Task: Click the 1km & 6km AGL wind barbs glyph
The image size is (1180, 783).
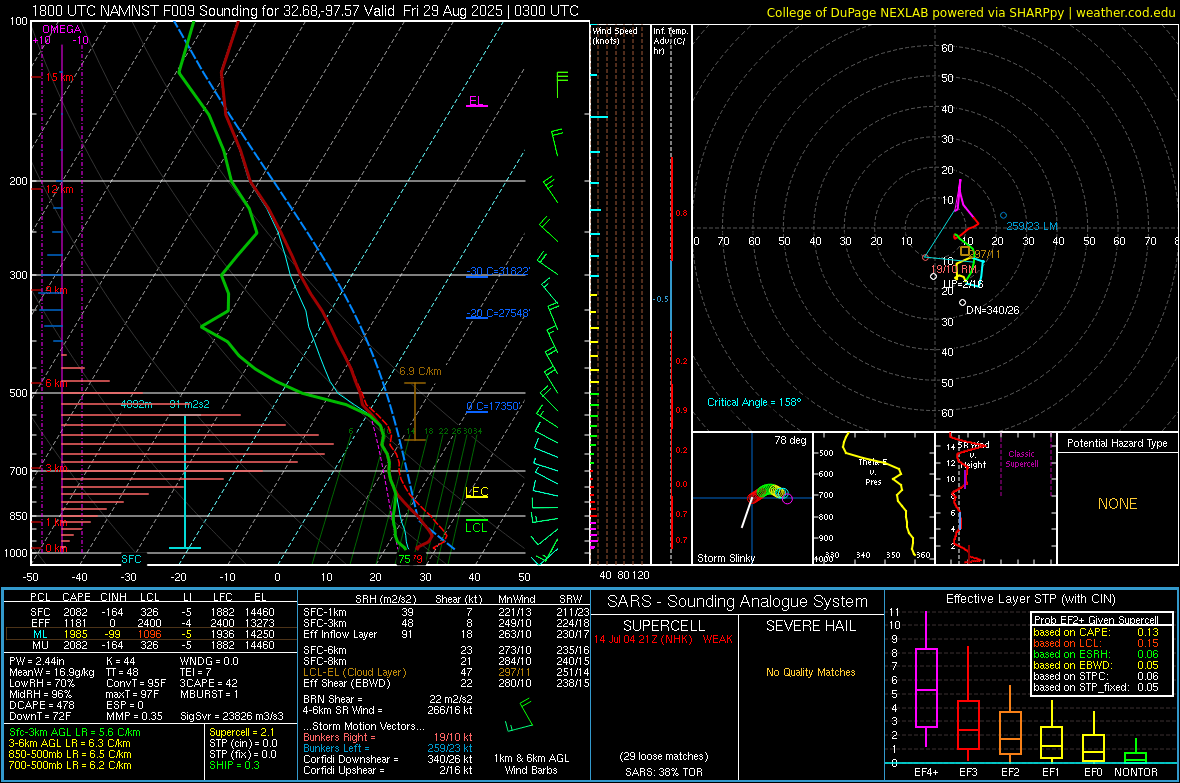Action: (x=519, y=715)
